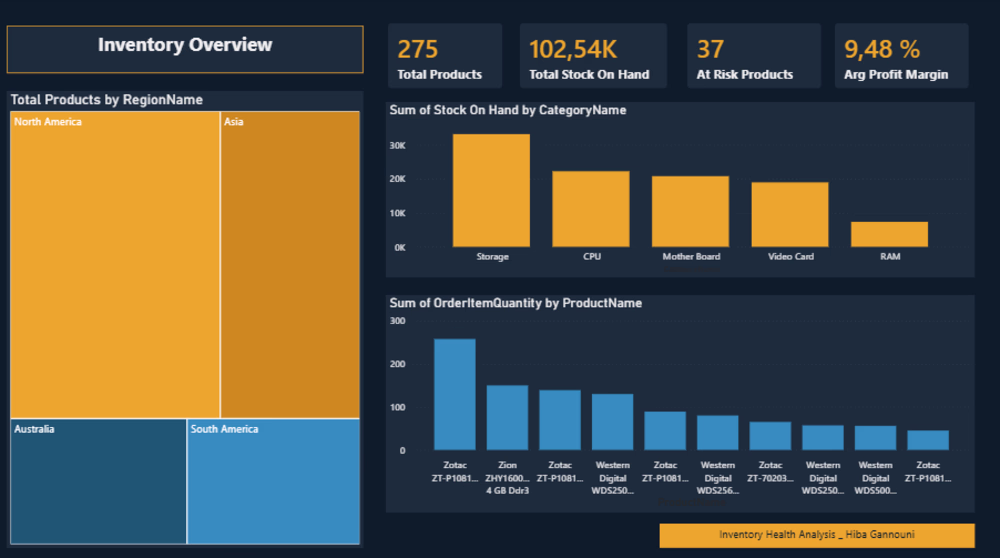Click the RAM stock bar
Viewport: 1000px width, 558px height.
pyautogui.click(x=889, y=234)
